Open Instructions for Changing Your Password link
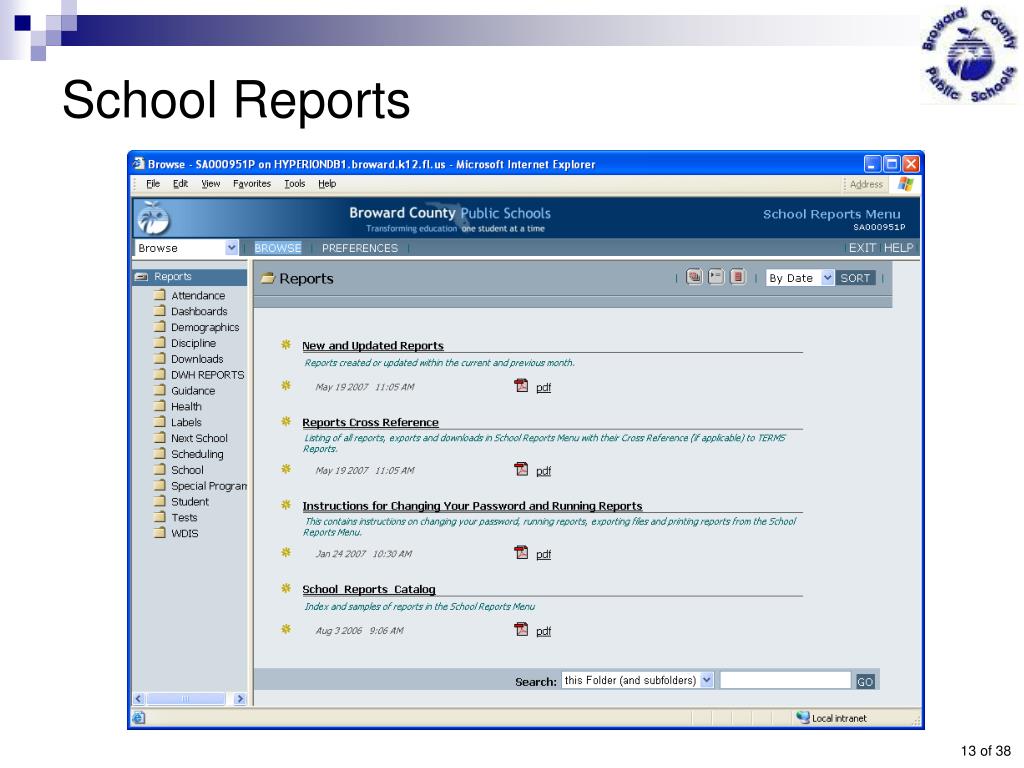 coord(472,506)
